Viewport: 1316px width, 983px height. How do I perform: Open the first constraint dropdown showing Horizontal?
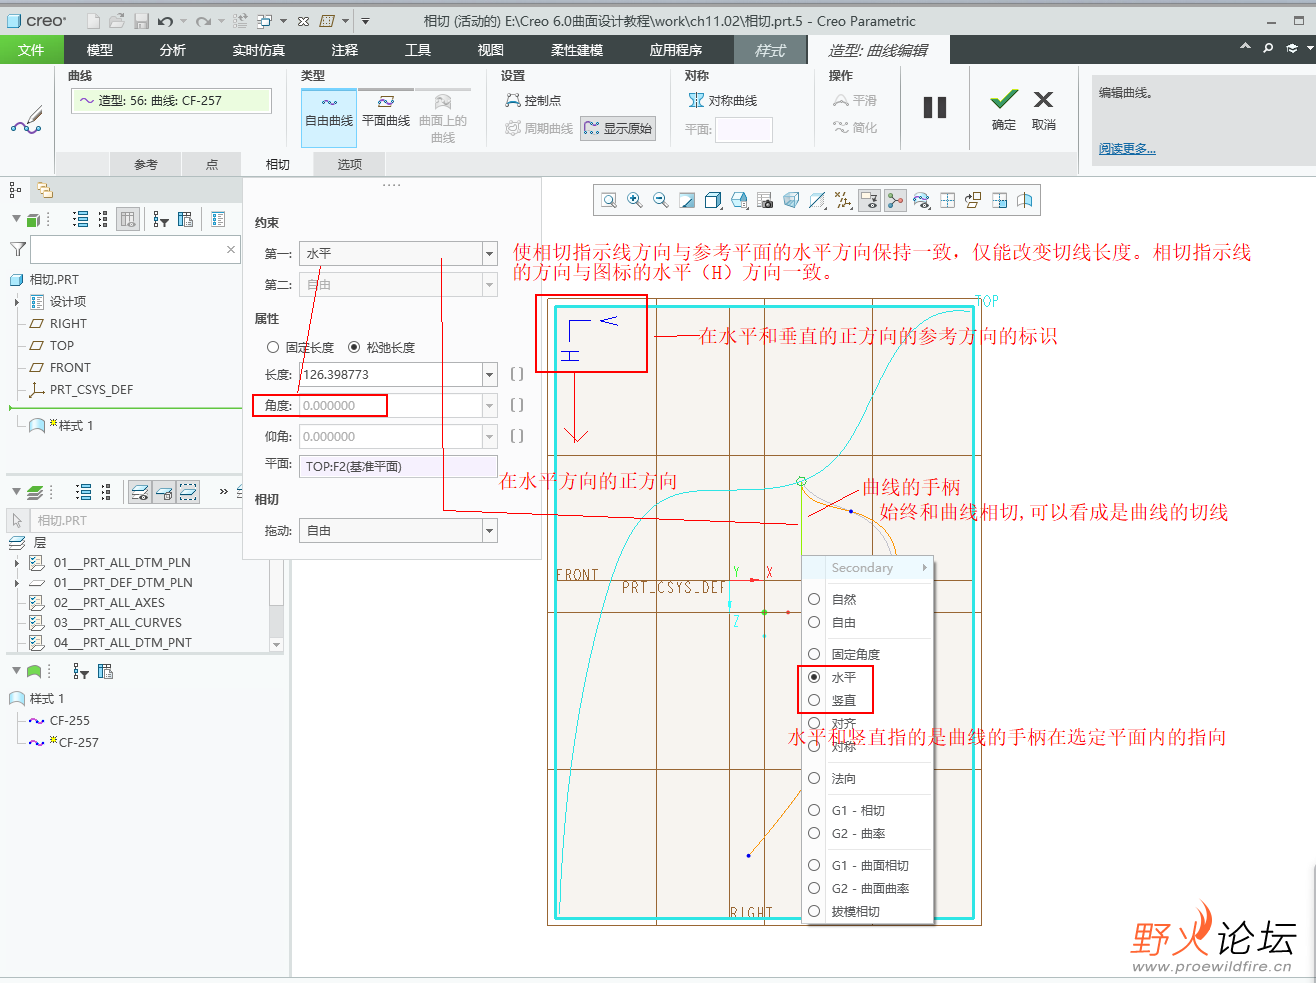[x=490, y=254]
